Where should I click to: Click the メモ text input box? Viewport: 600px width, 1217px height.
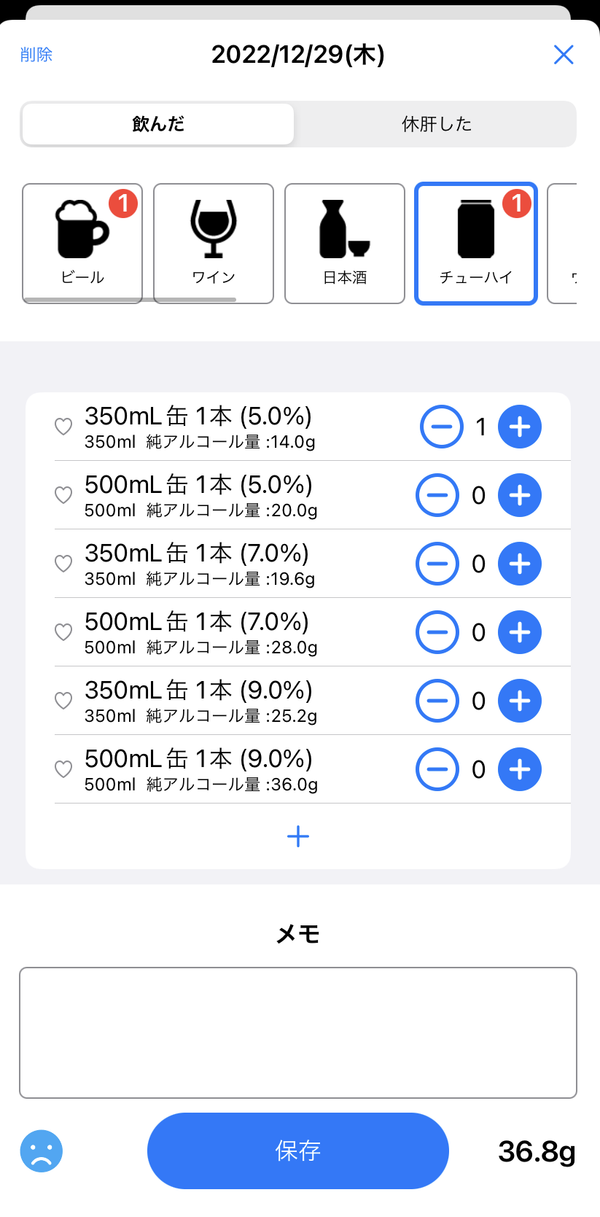[298, 1033]
